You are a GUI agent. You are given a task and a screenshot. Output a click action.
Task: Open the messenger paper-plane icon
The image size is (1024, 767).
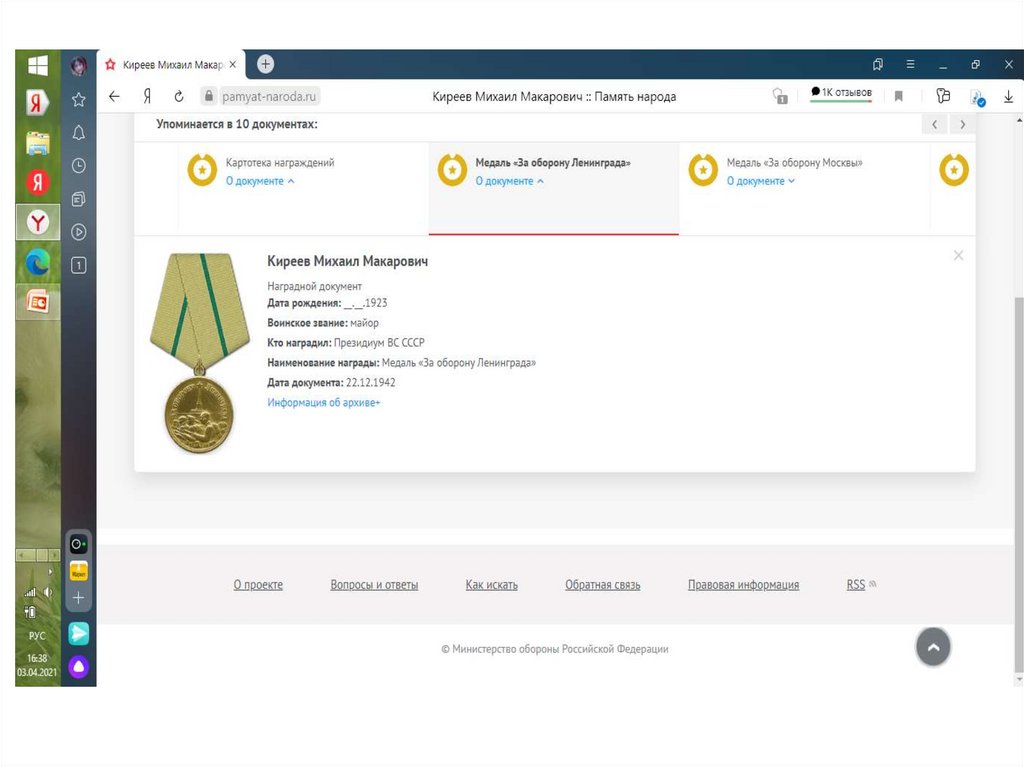point(78,633)
